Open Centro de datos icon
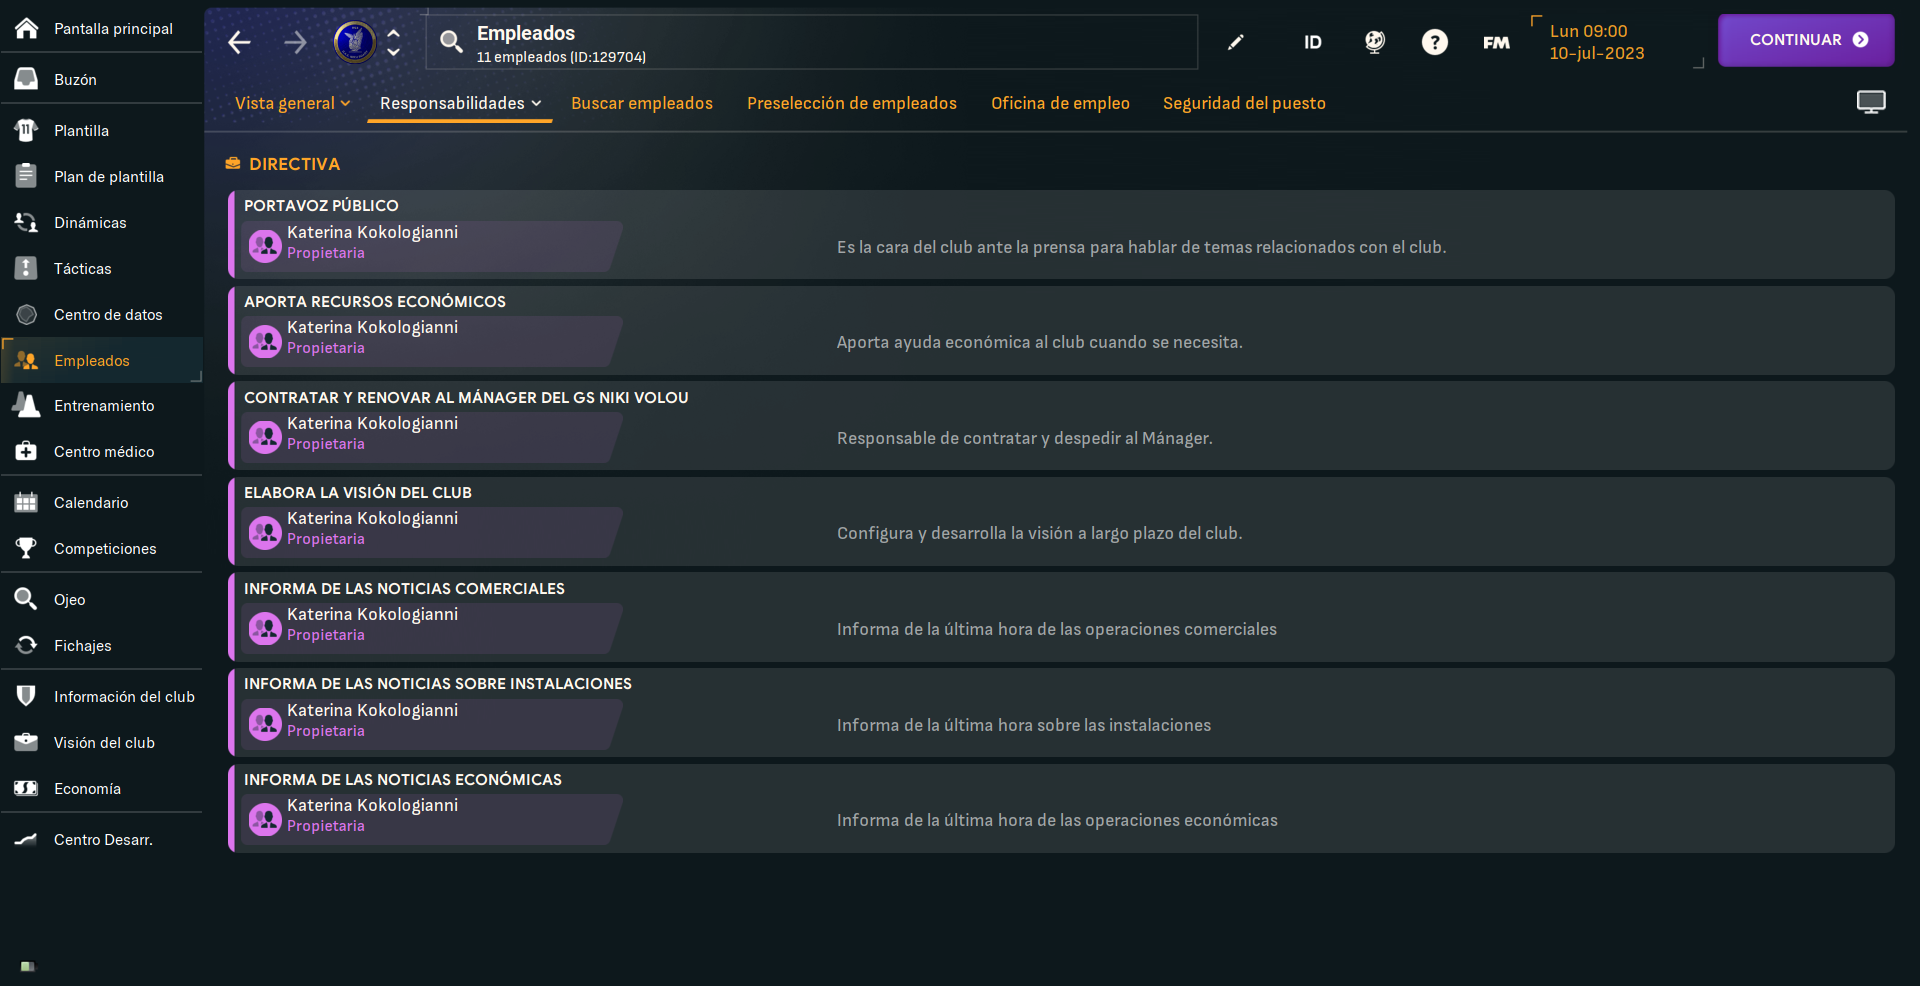 (27, 314)
